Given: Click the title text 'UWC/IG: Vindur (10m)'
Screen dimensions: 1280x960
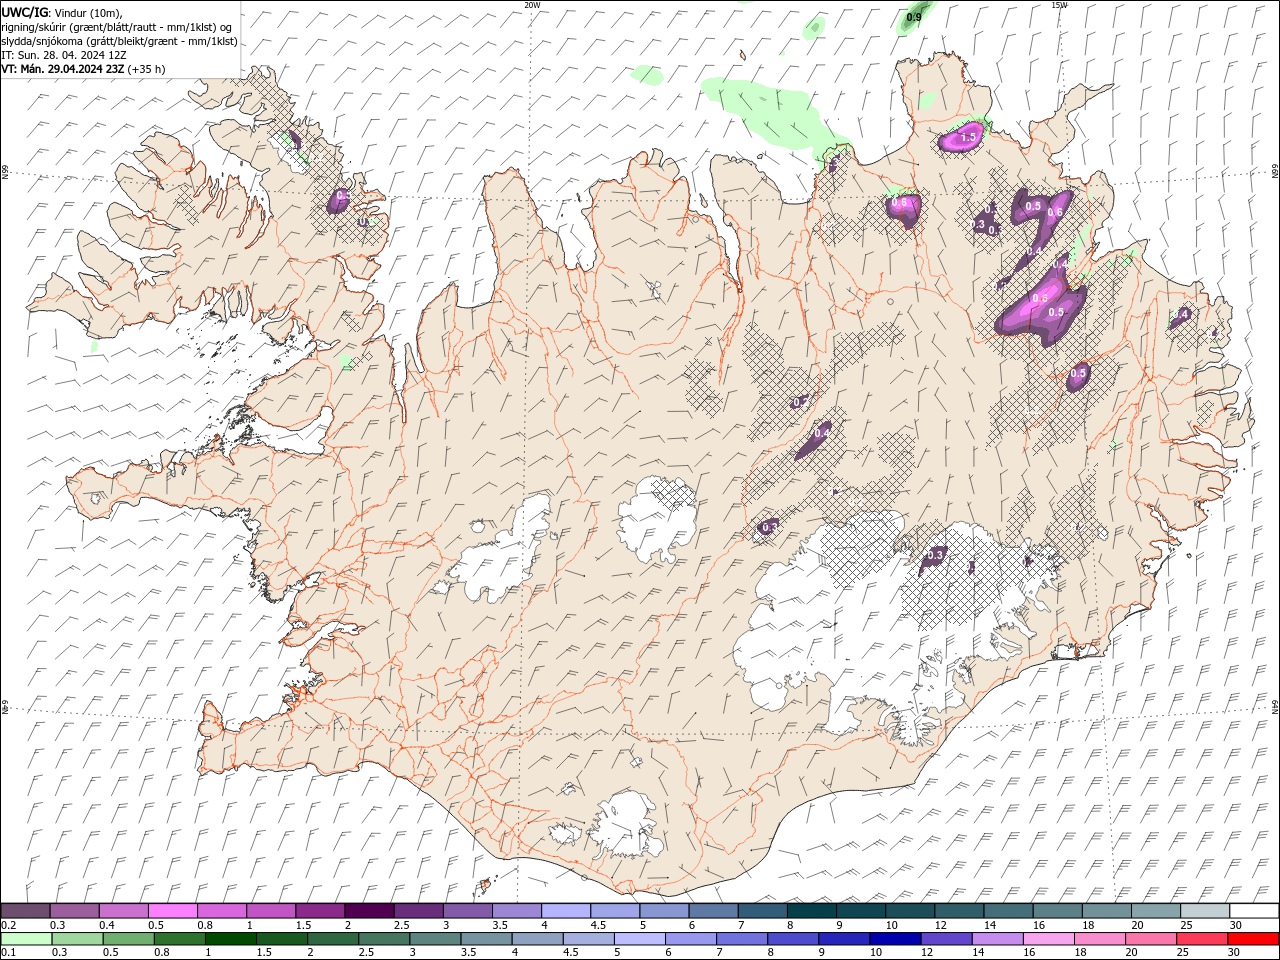Looking at the screenshot, I should tap(62, 12).
